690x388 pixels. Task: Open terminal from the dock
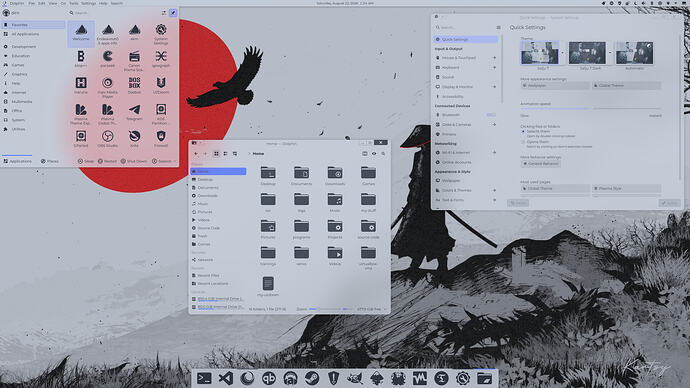tap(204, 378)
